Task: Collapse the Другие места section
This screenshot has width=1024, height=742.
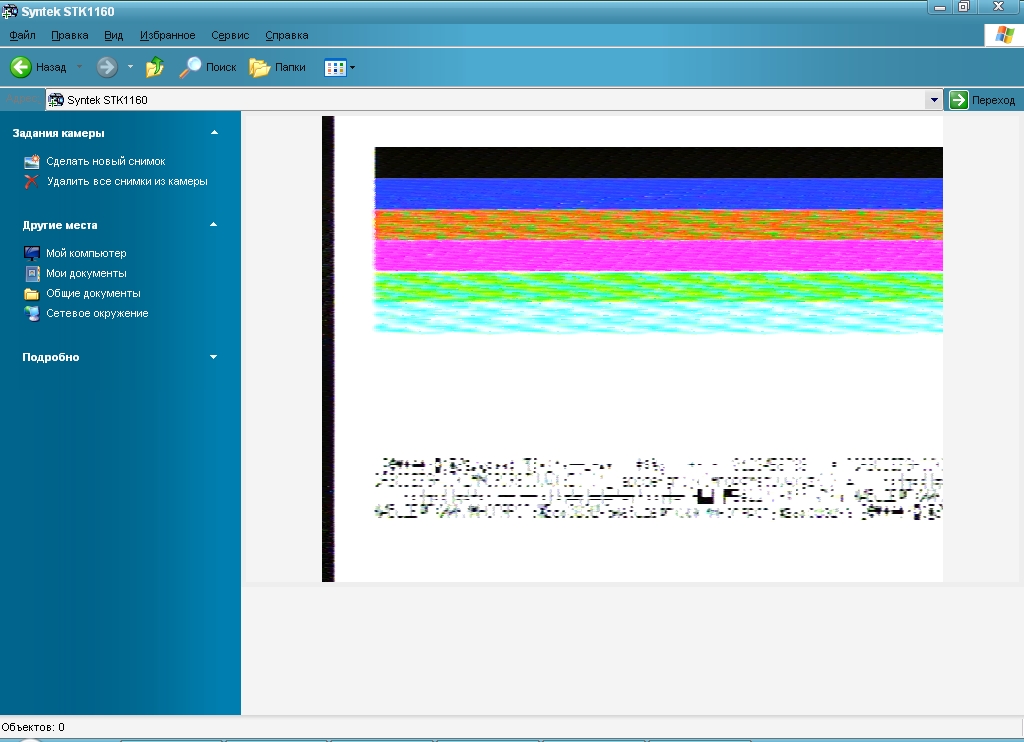Action: click(x=213, y=225)
